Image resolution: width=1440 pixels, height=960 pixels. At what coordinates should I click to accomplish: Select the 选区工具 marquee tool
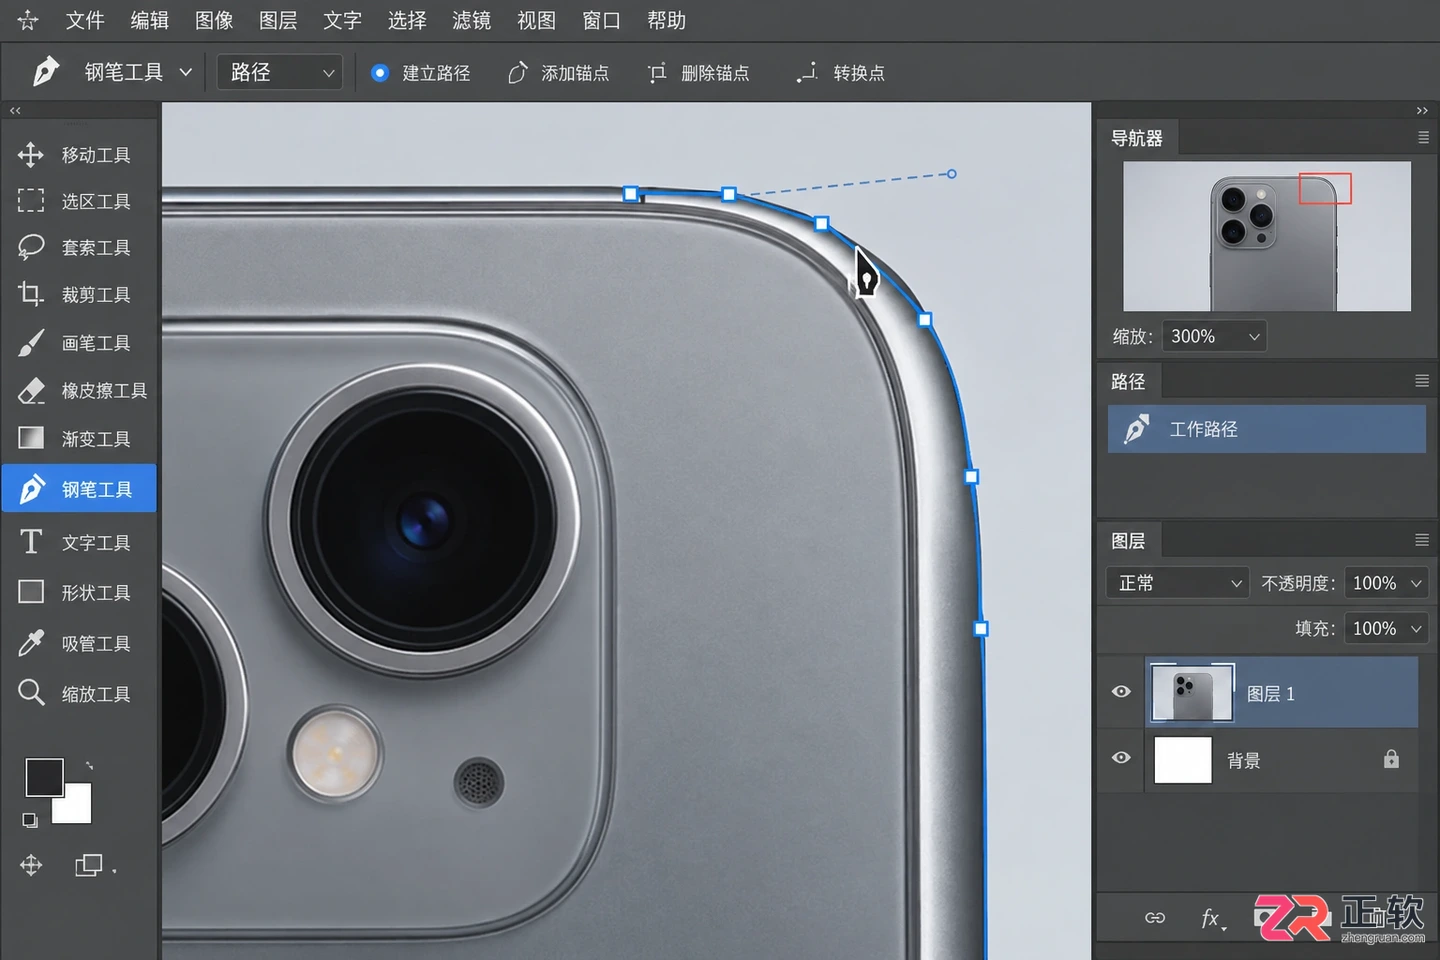(76, 201)
